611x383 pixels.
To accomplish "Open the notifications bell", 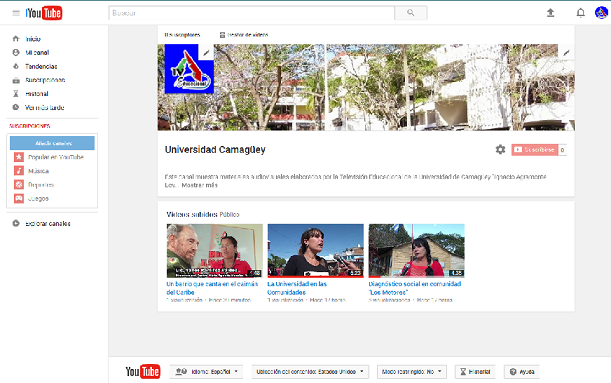I will pos(581,13).
